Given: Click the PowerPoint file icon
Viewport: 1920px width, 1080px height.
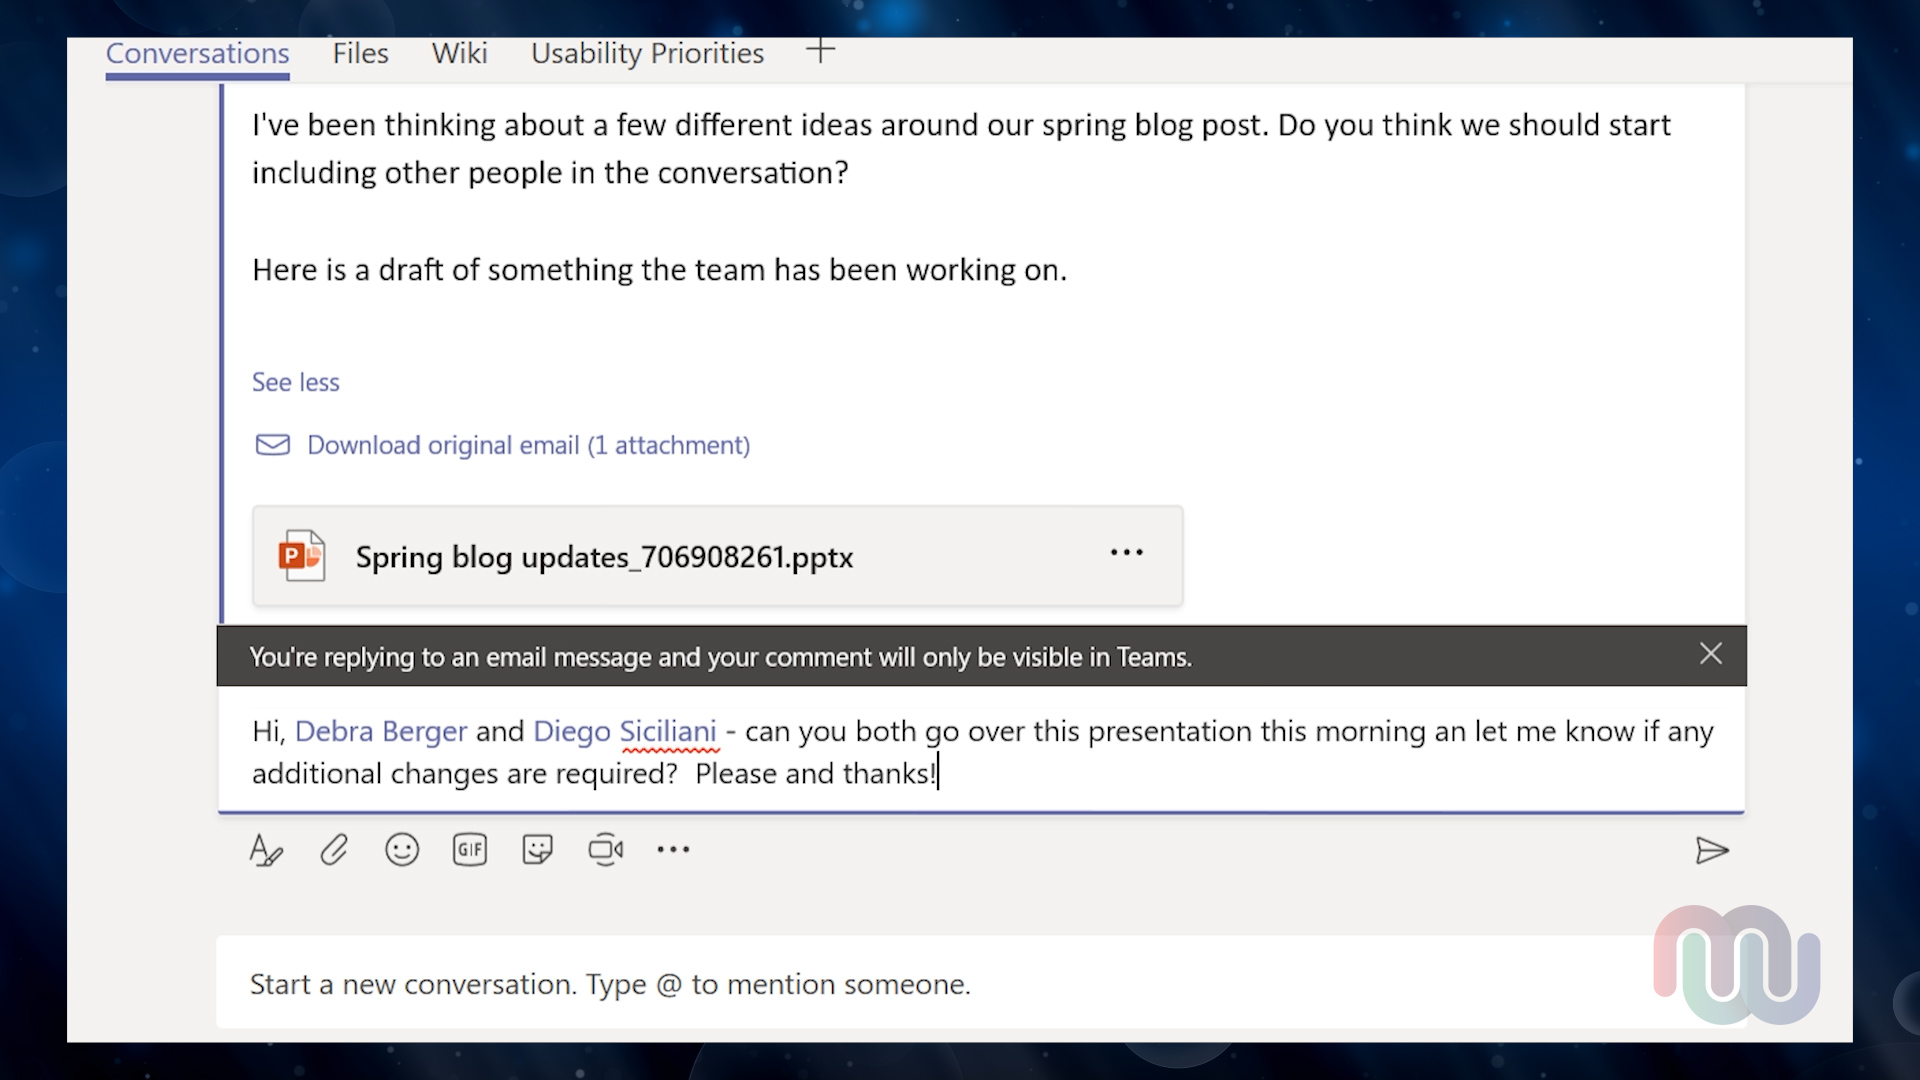Looking at the screenshot, I should click(302, 556).
